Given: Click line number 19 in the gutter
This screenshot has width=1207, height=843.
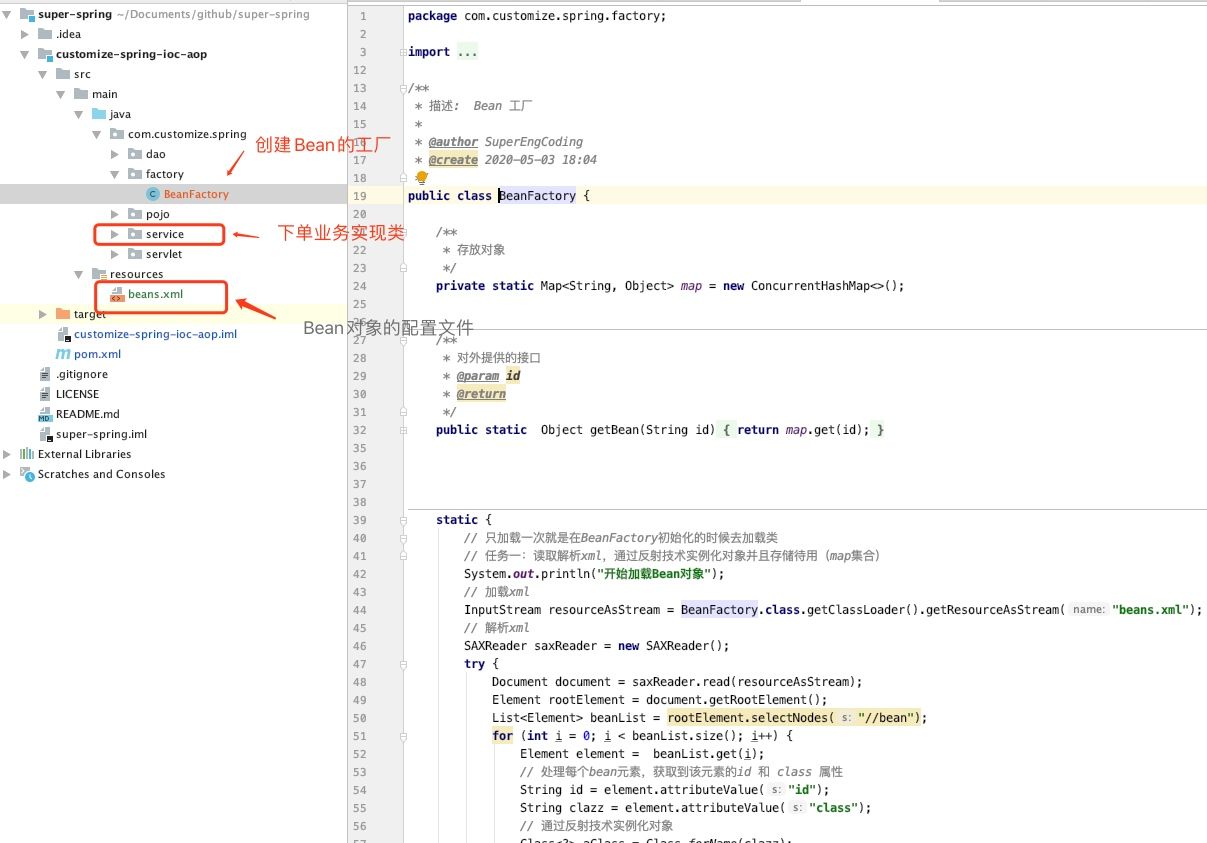Looking at the screenshot, I should (359, 196).
